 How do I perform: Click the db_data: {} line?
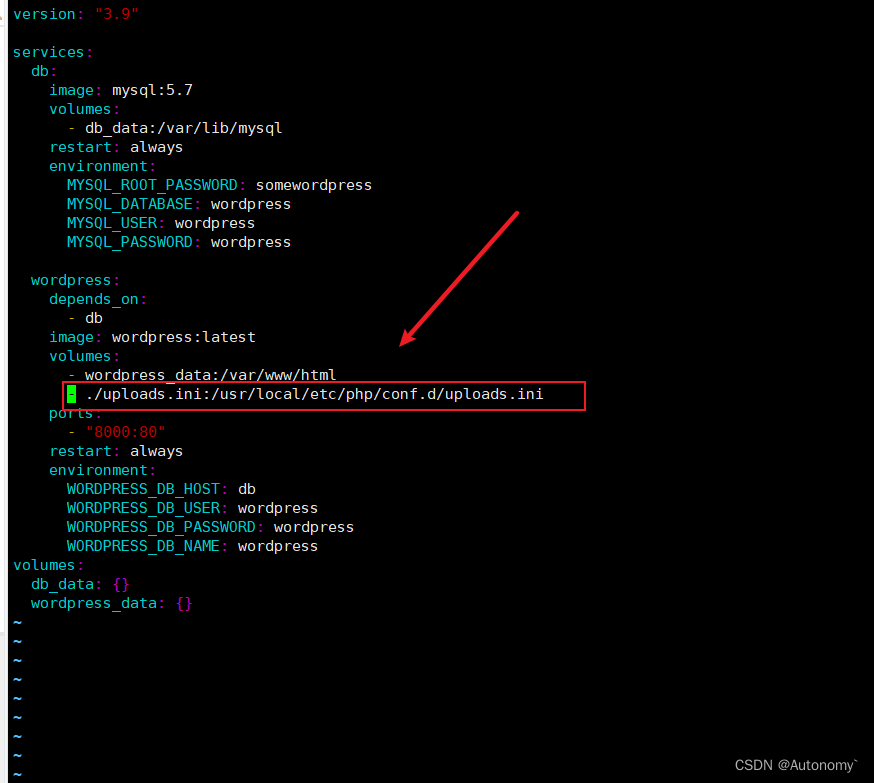pyautogui.click(x=80, y=584)
